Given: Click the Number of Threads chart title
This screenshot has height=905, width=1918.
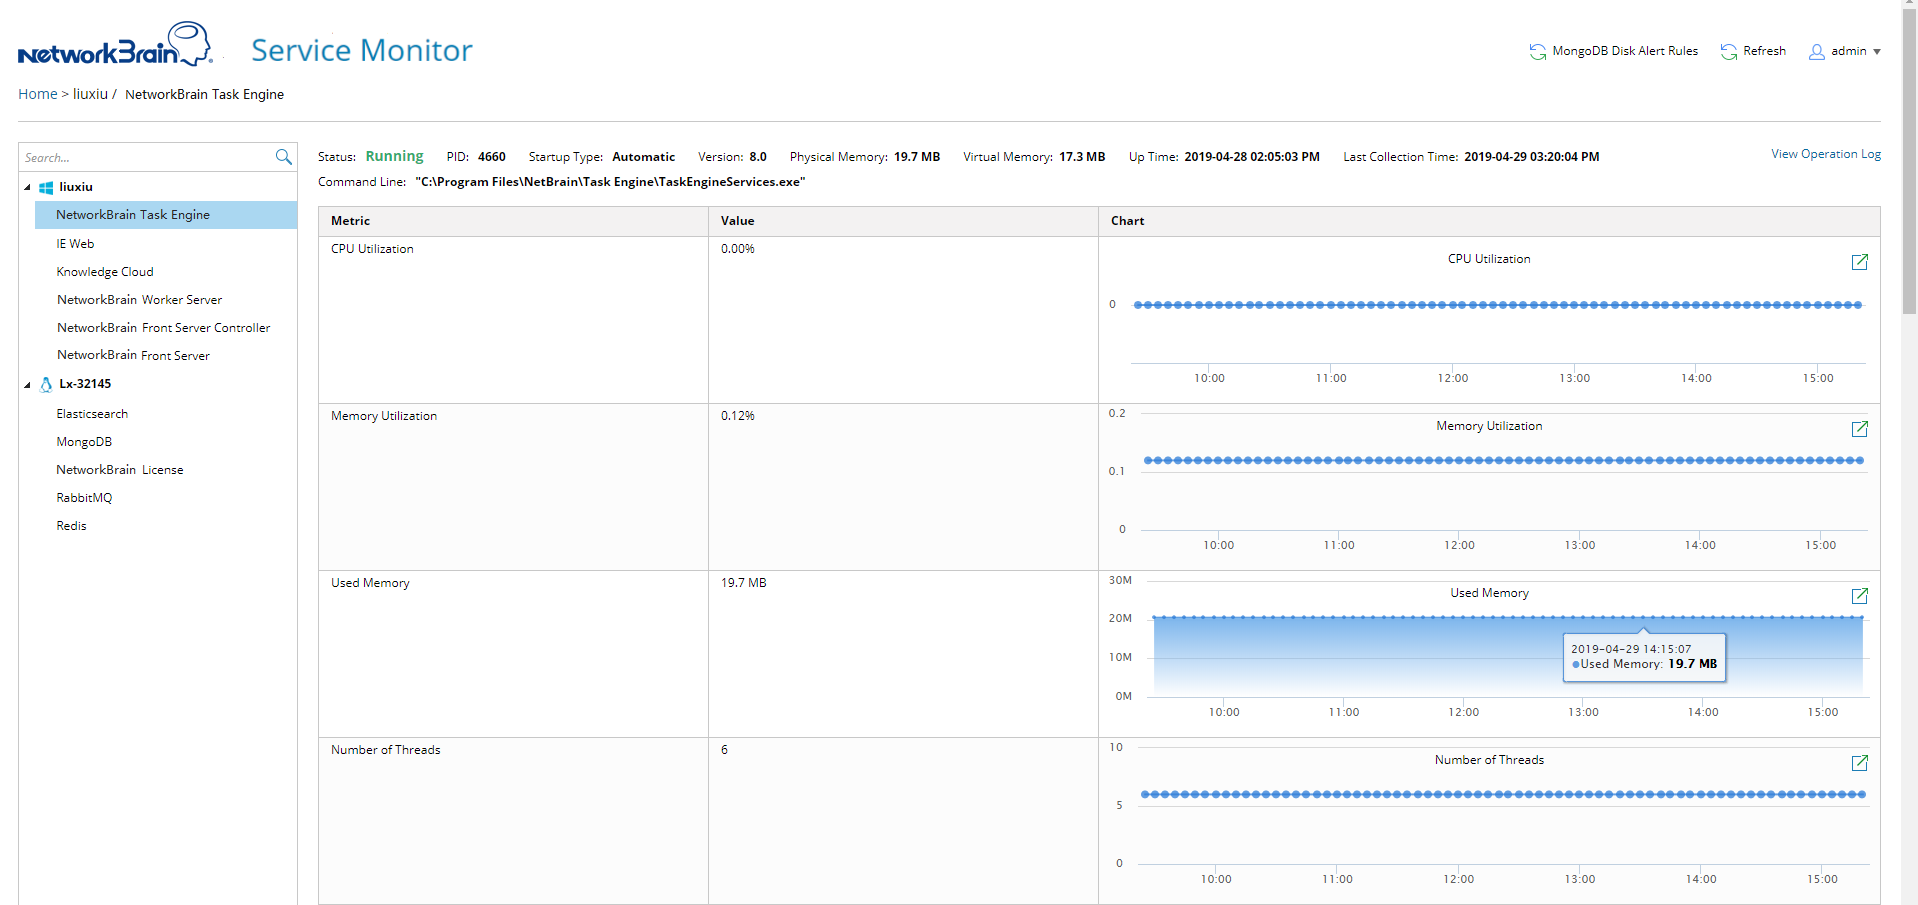Looking at the screenshot, I should [1489, 760].
